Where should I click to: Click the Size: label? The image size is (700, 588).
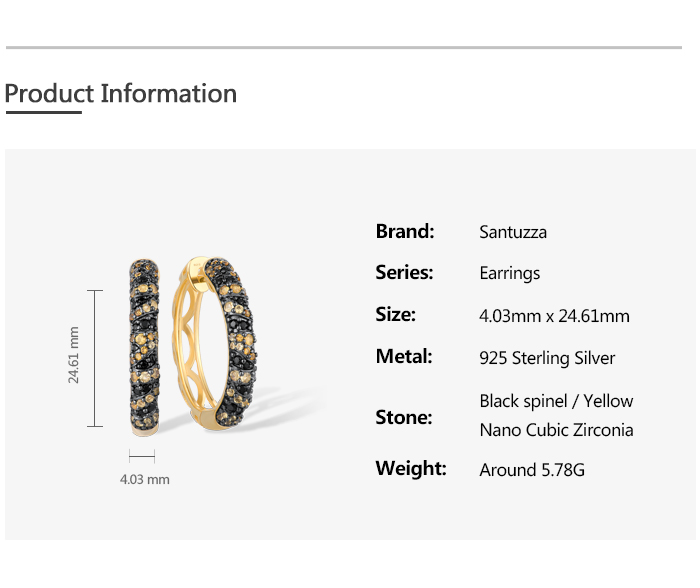pyautogui.click(x=395, y=315)
